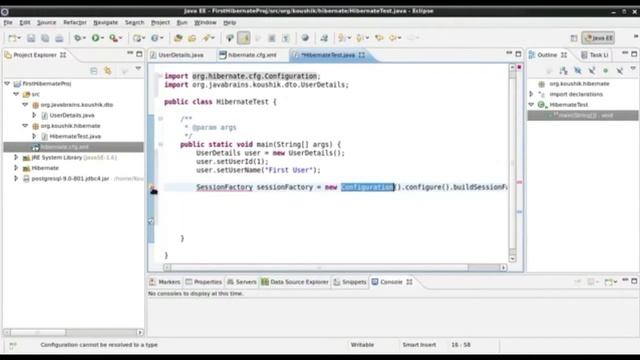640x360 pixels.
Task: Select the Java EE perspective button
Action: (598, 38)
